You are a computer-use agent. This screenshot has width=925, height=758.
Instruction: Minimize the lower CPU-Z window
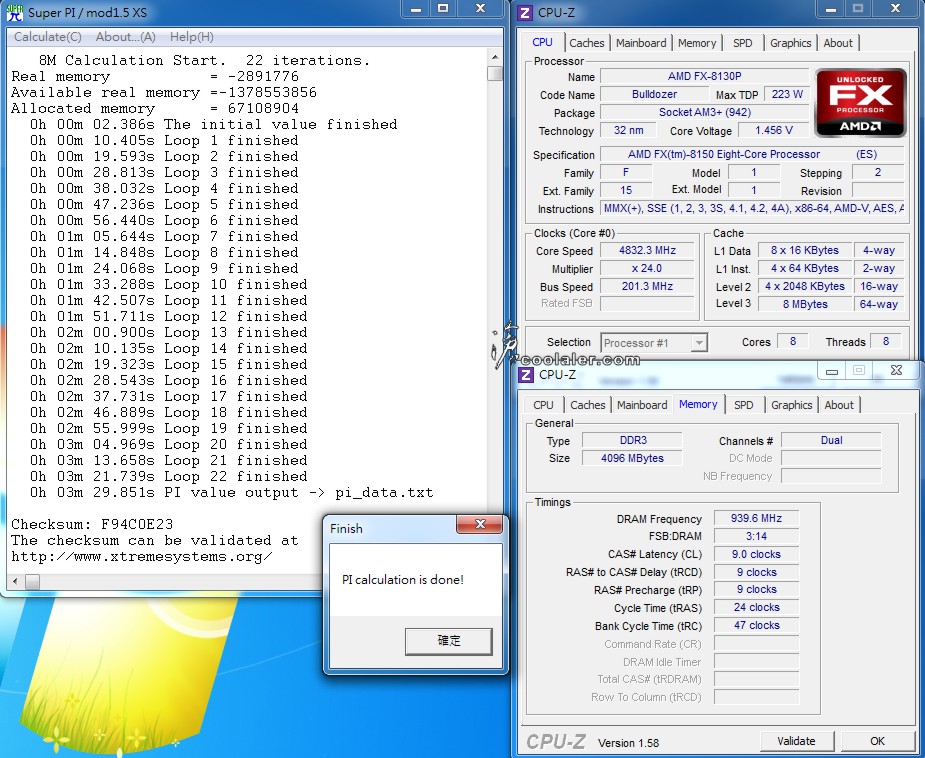click(832, 370)
